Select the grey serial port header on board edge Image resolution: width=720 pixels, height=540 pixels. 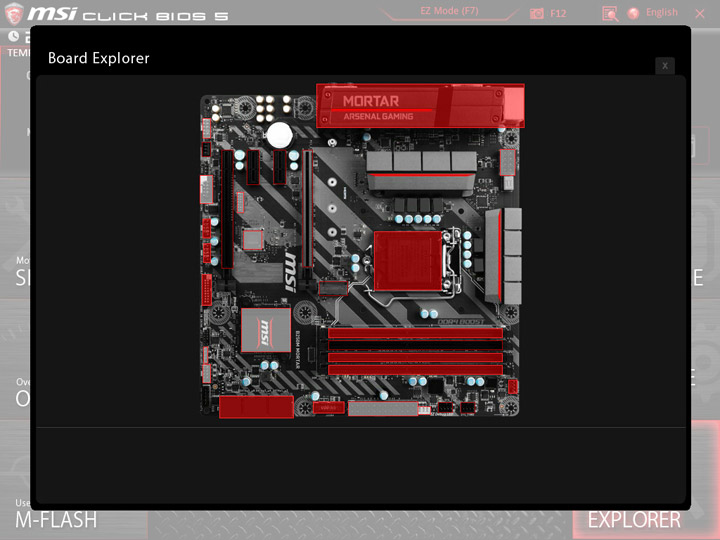tap(207, 189)
